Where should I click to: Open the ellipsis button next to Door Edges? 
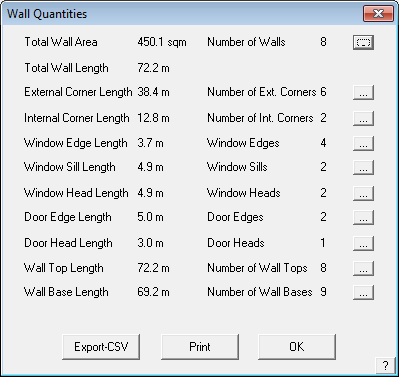coord(363,217)
